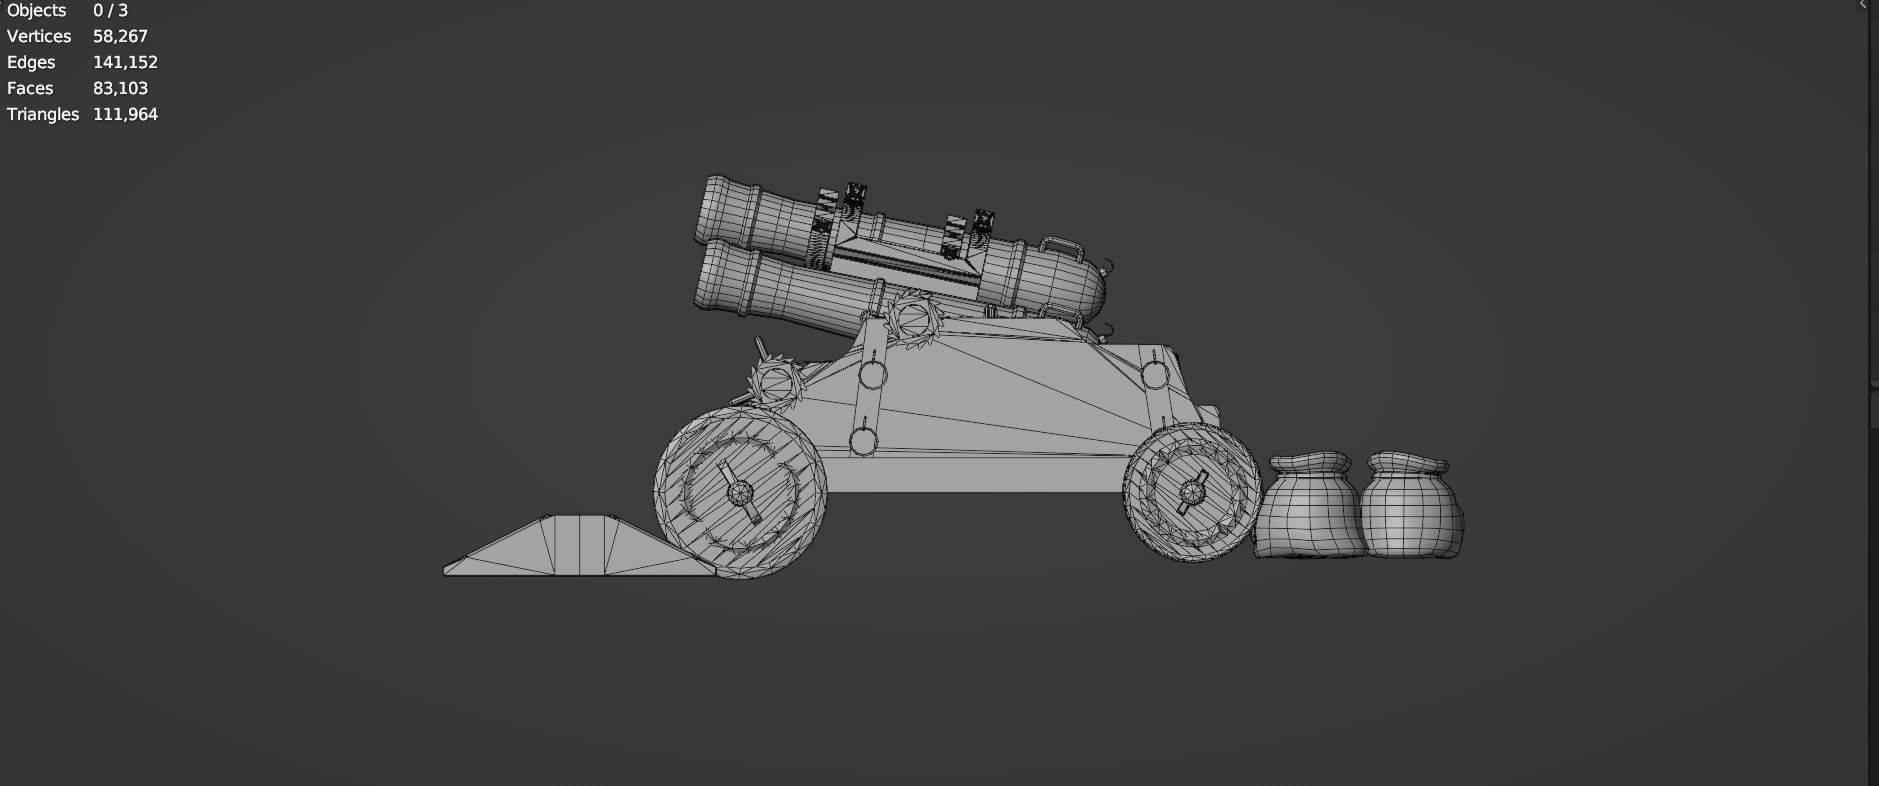The image size is (1879, 786).
Task: Click the face count 83,103
Action: click(120, 88)
